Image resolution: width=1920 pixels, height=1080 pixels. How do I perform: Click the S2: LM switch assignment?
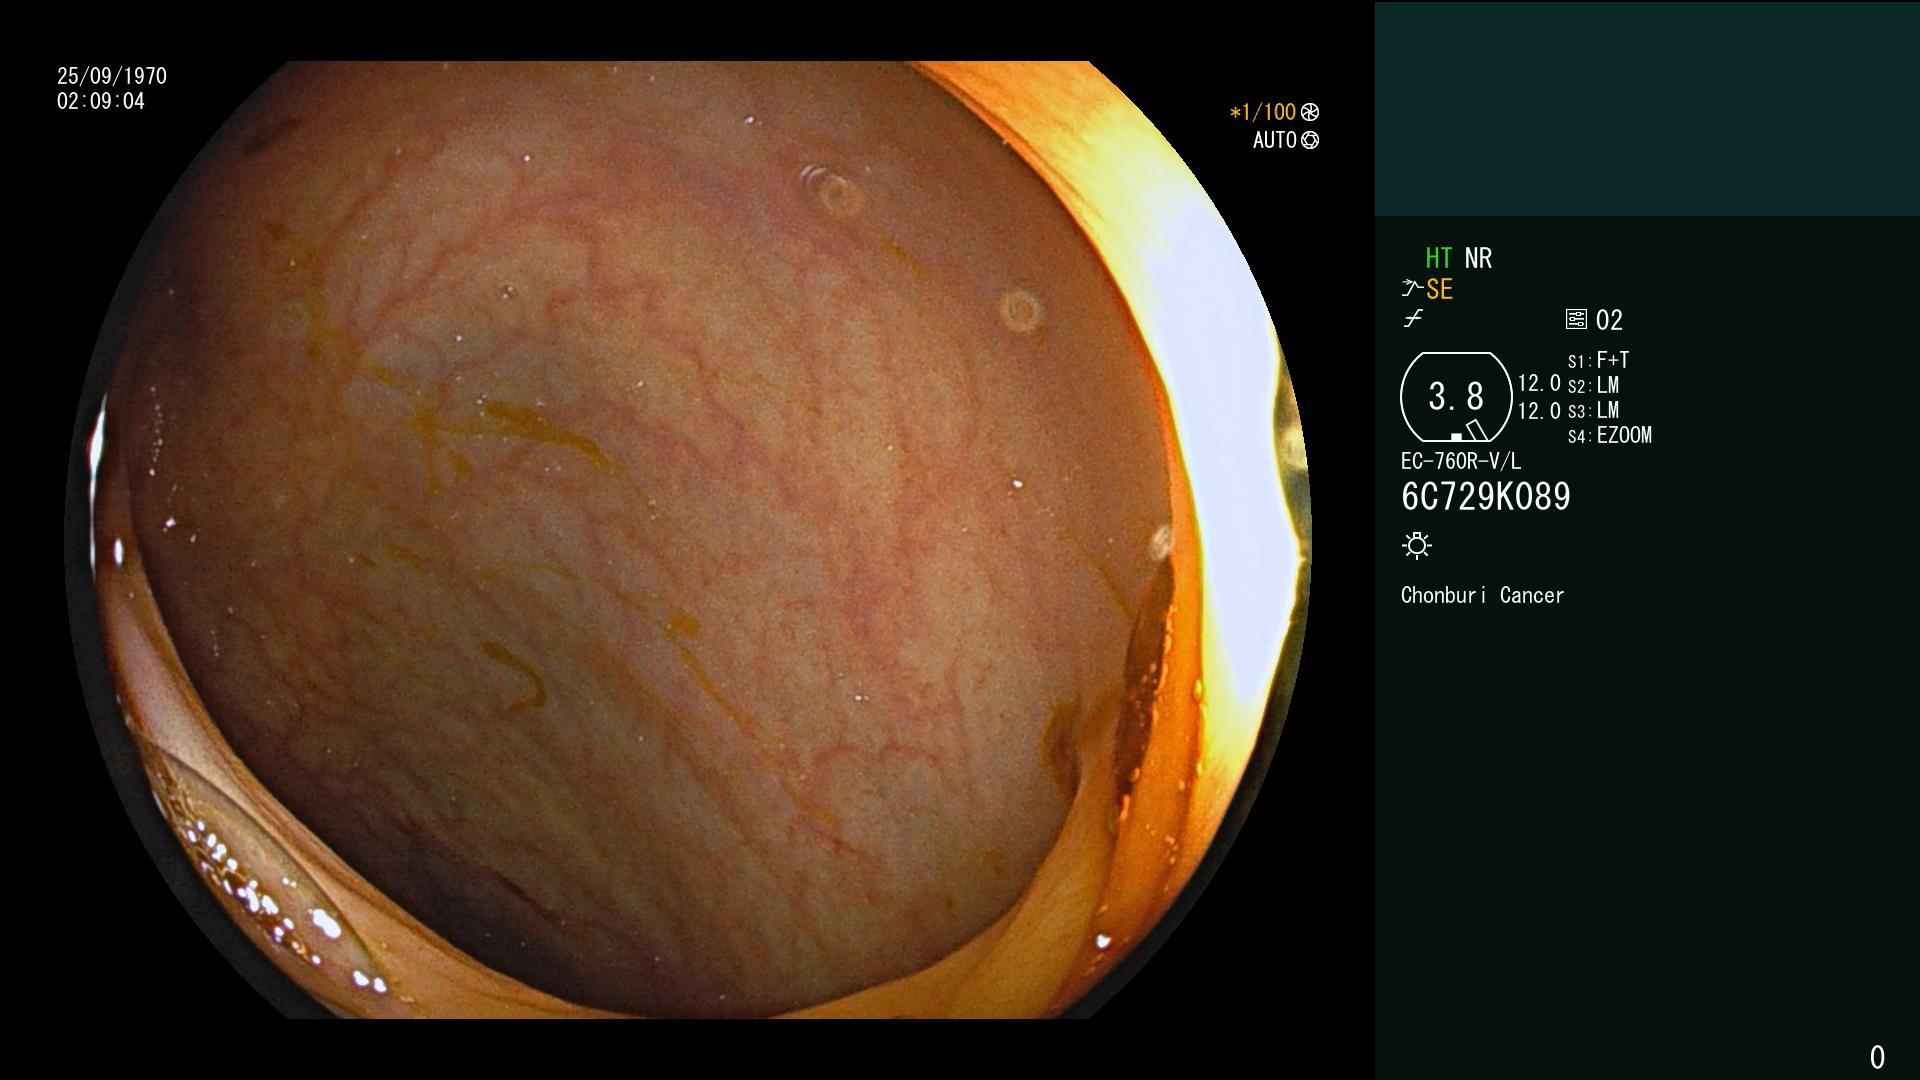[x=1593, y=385]
